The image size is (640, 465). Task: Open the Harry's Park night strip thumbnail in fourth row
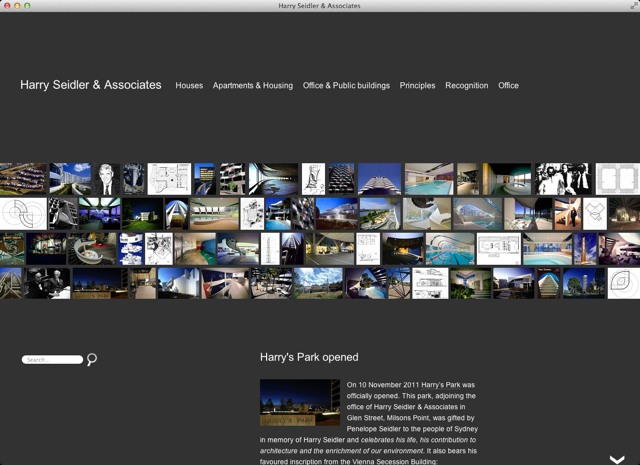pyautogui.click(x=100, y=283)
